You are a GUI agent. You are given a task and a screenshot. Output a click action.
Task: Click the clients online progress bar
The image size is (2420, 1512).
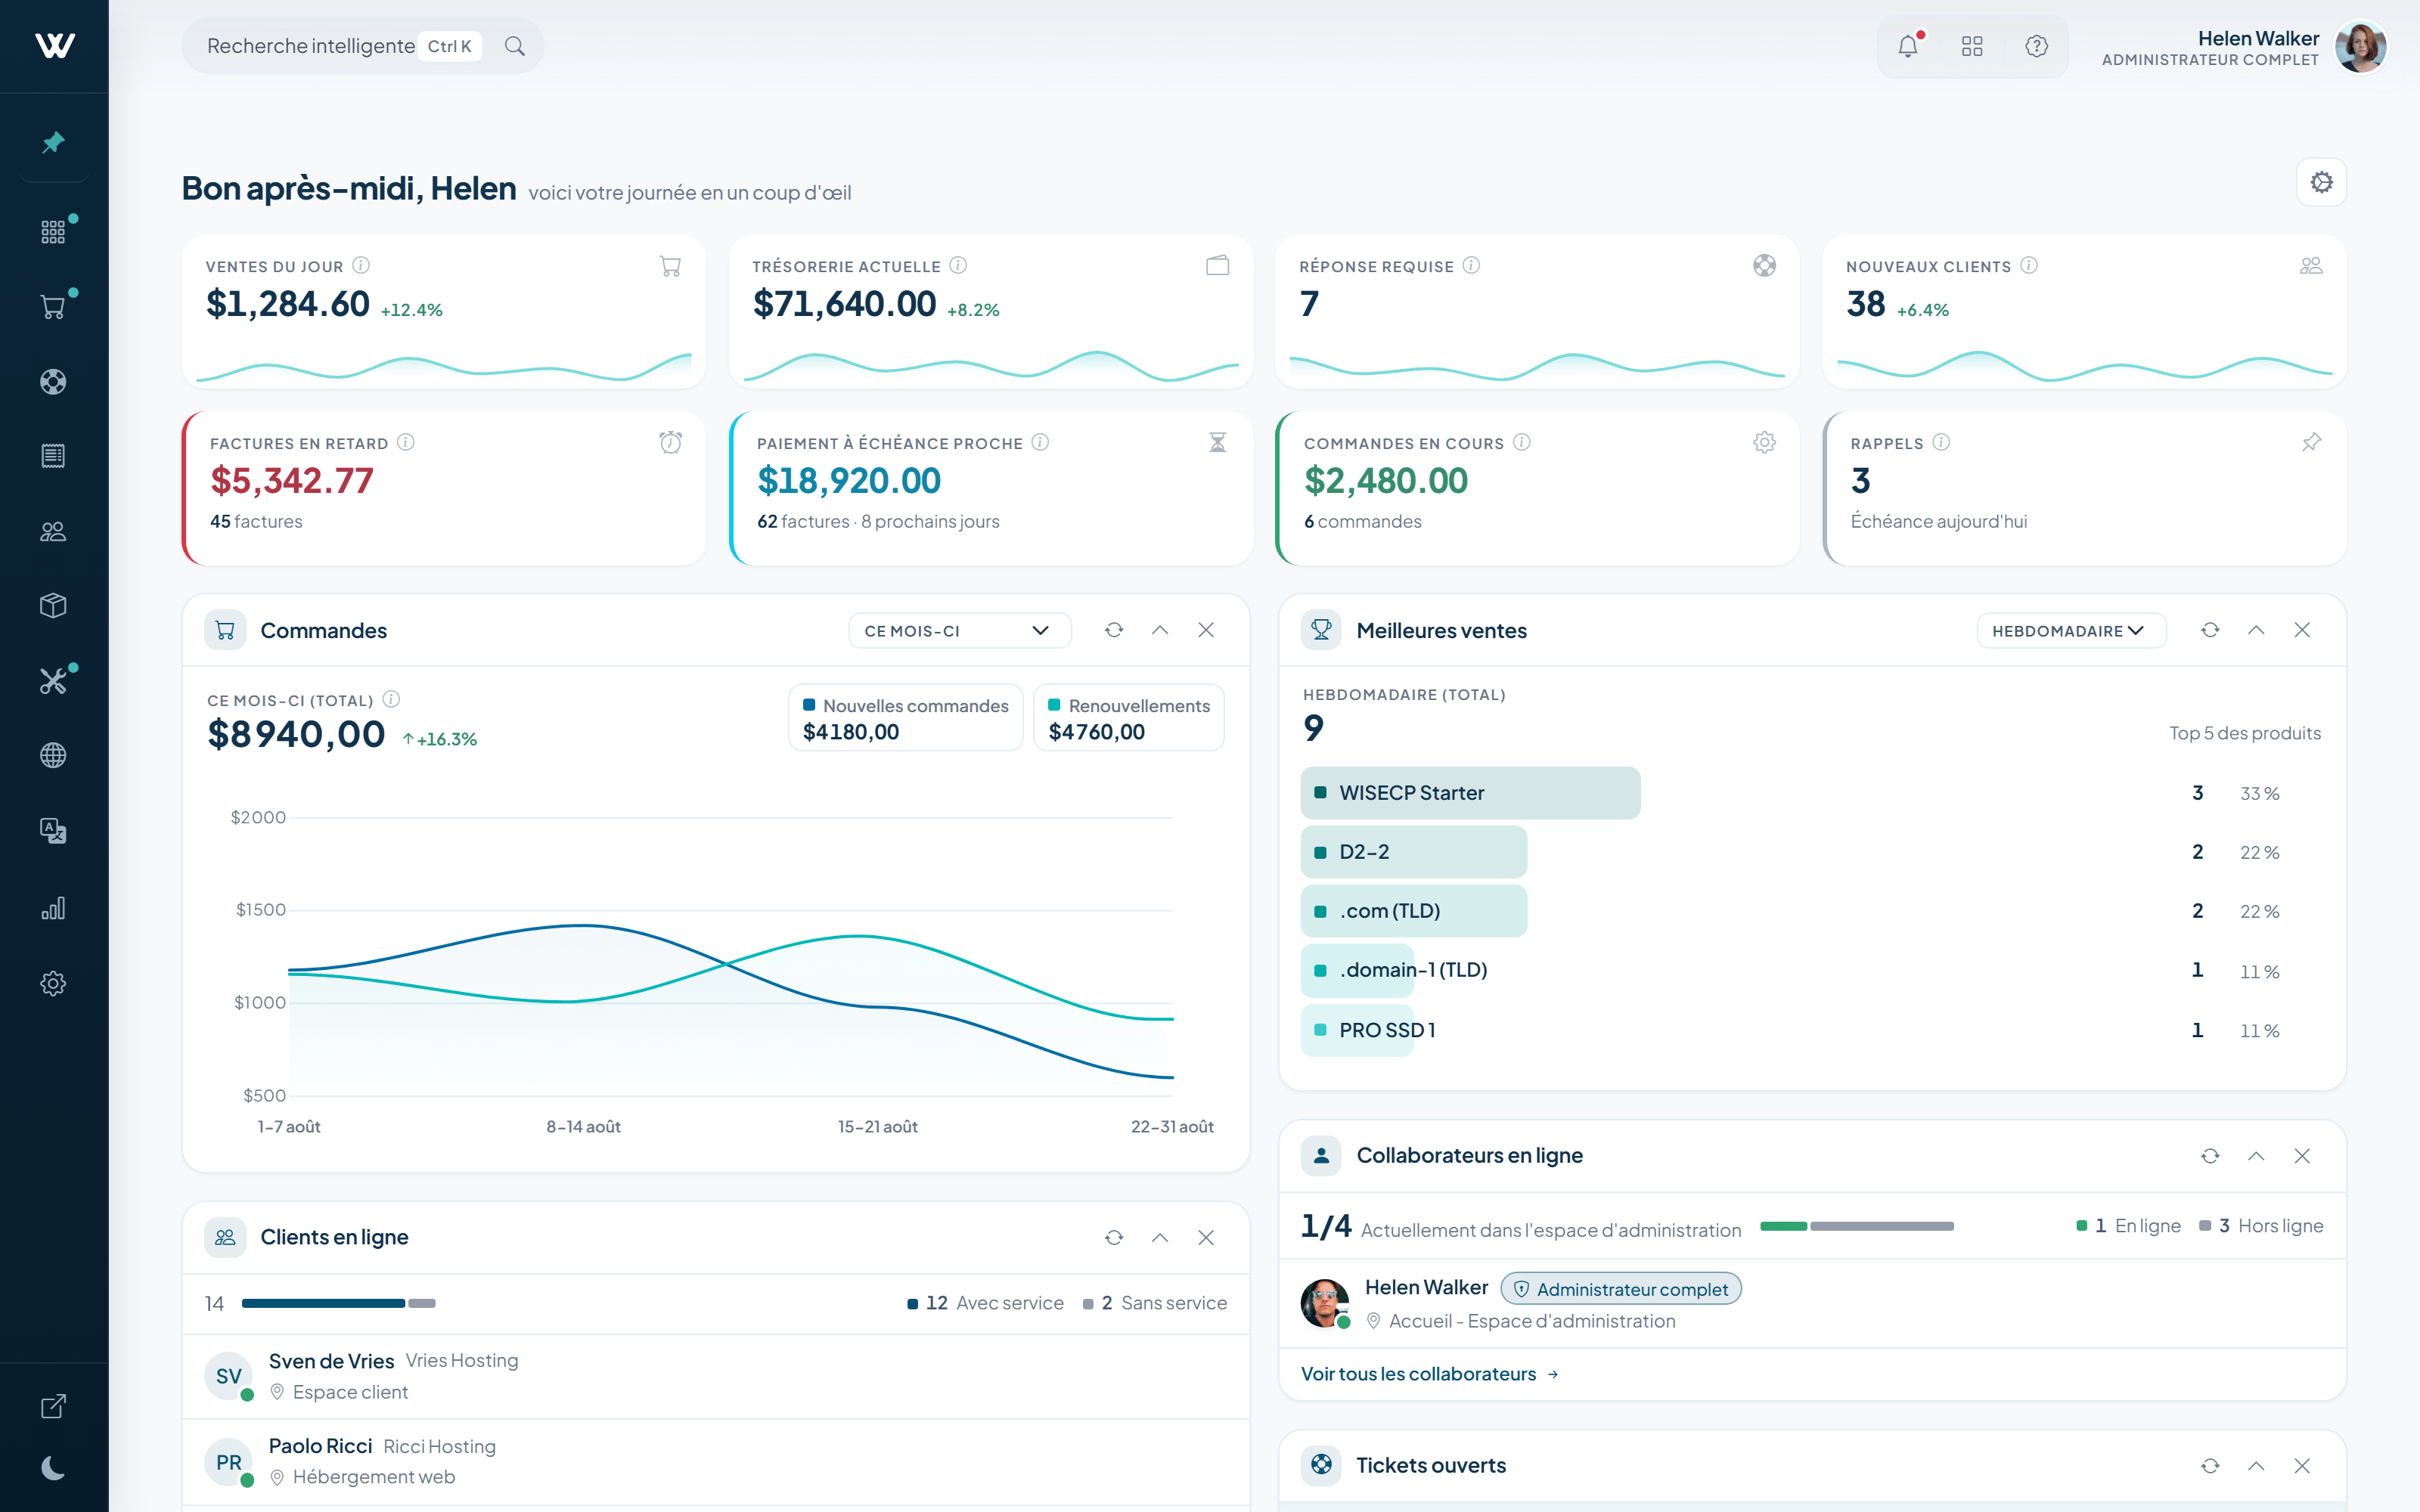(x=339, y=1303)
